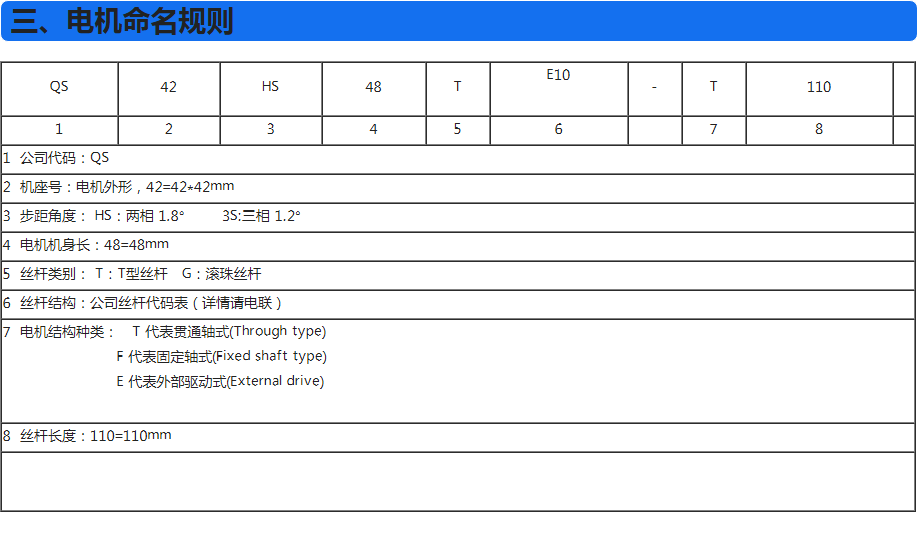
Task: Click the text 3S:三相 1.2°
Action: coord(261,216)
